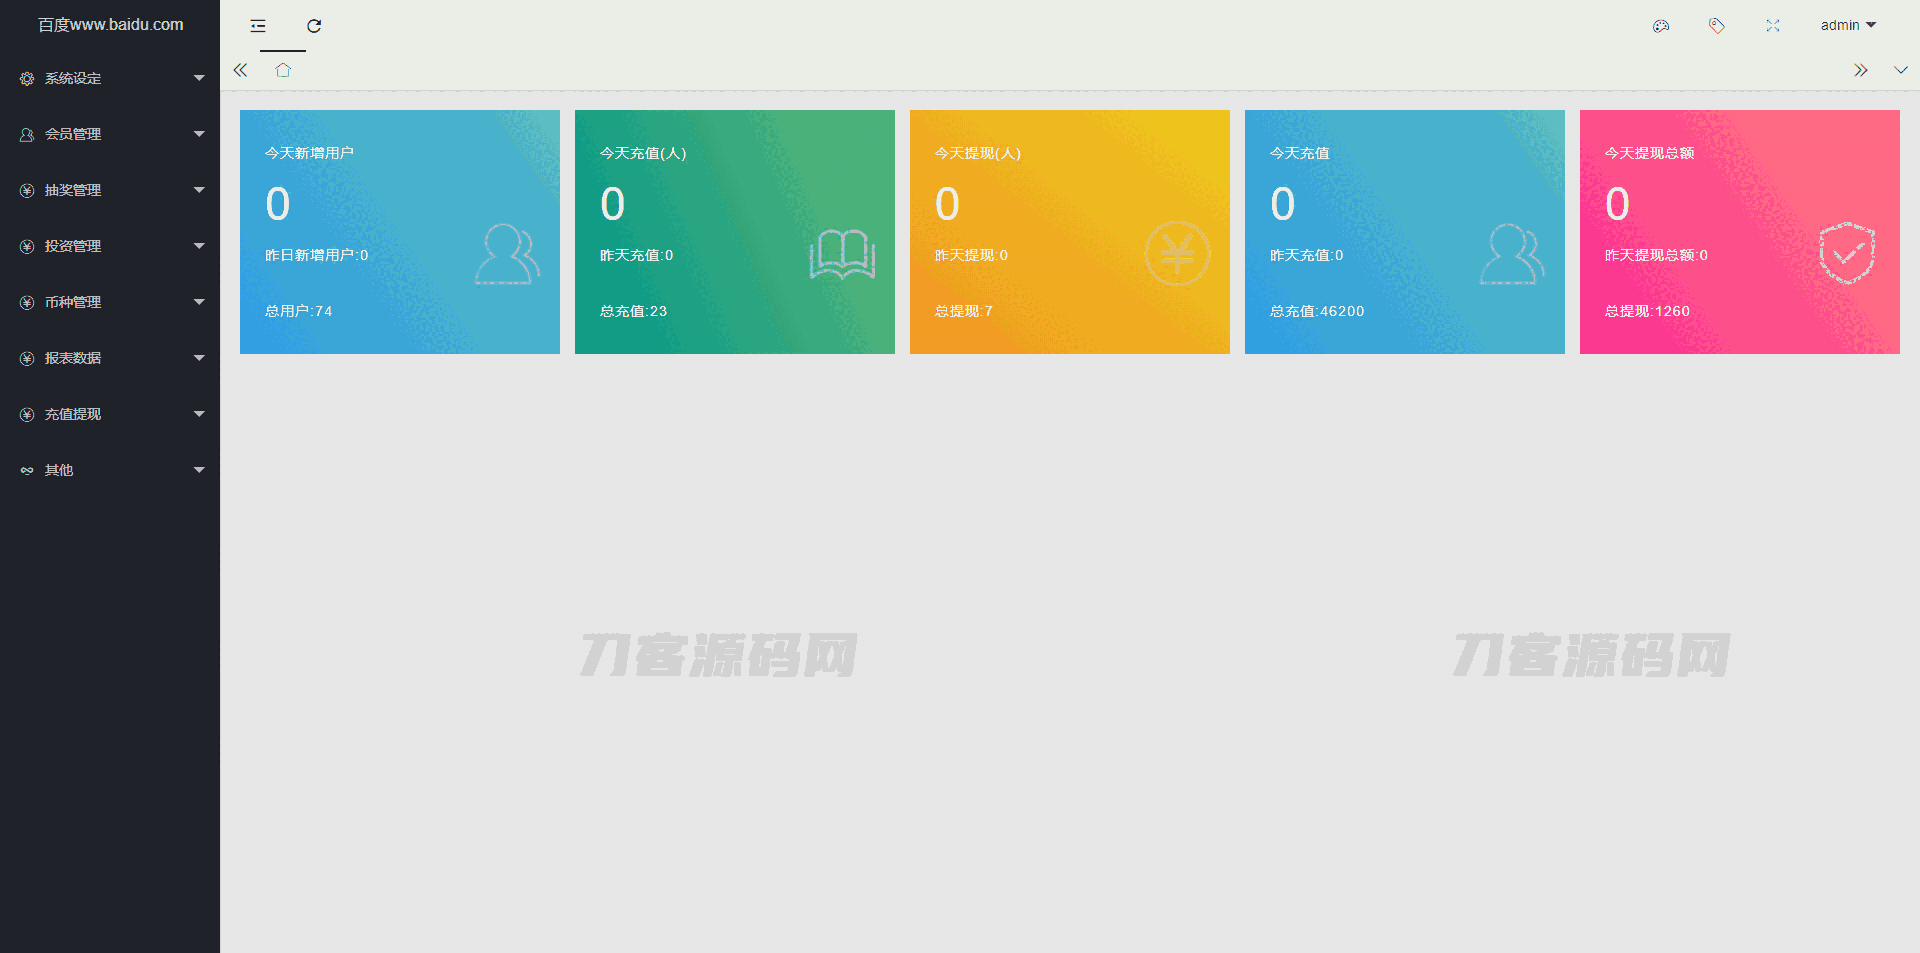
Task: Enter fullscreen mode via the arrows icon
Action: tap(1773, 25)
